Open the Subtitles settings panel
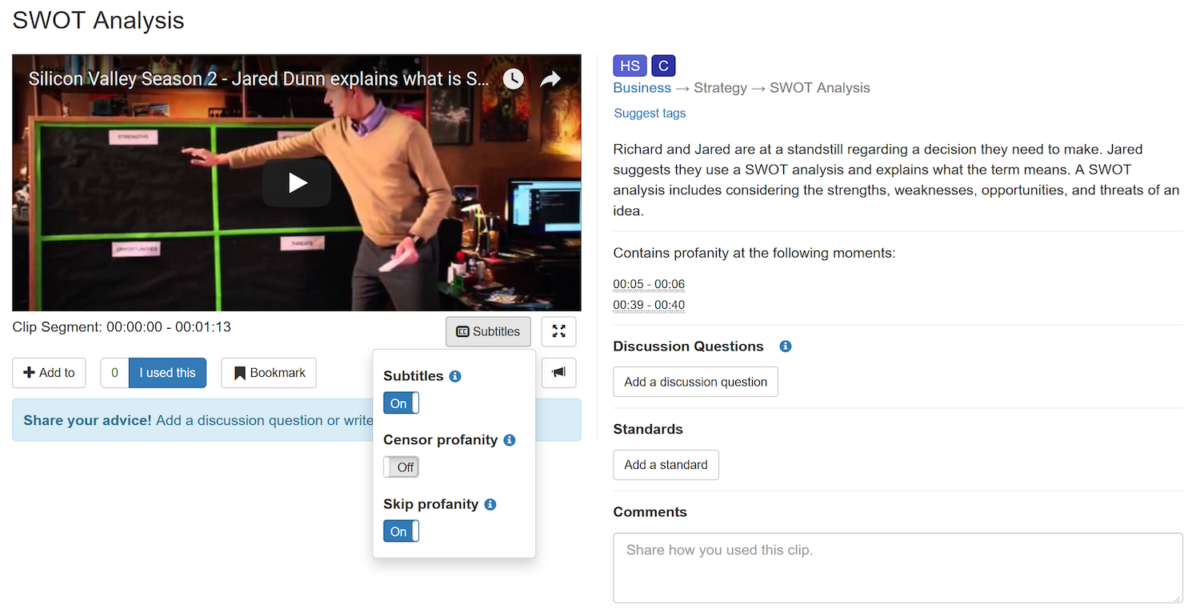This screenshot has height=613, width=1200. 488,331
